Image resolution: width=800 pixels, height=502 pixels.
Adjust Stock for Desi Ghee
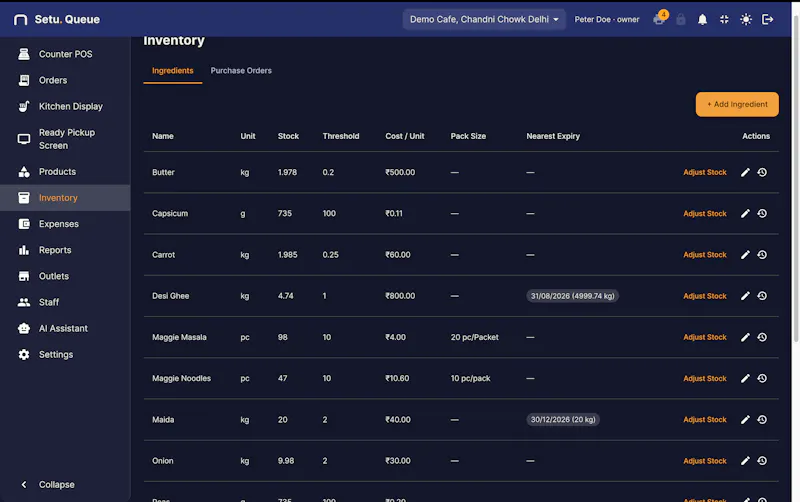(x=705, y=296)
